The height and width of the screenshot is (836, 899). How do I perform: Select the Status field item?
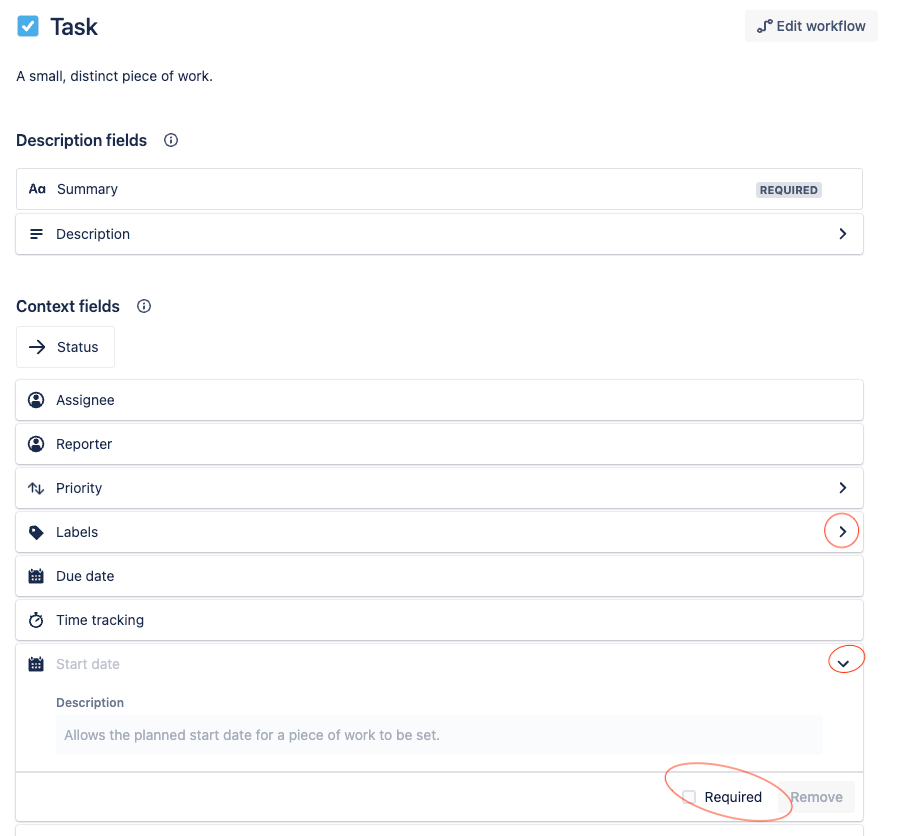pos(65,346)
